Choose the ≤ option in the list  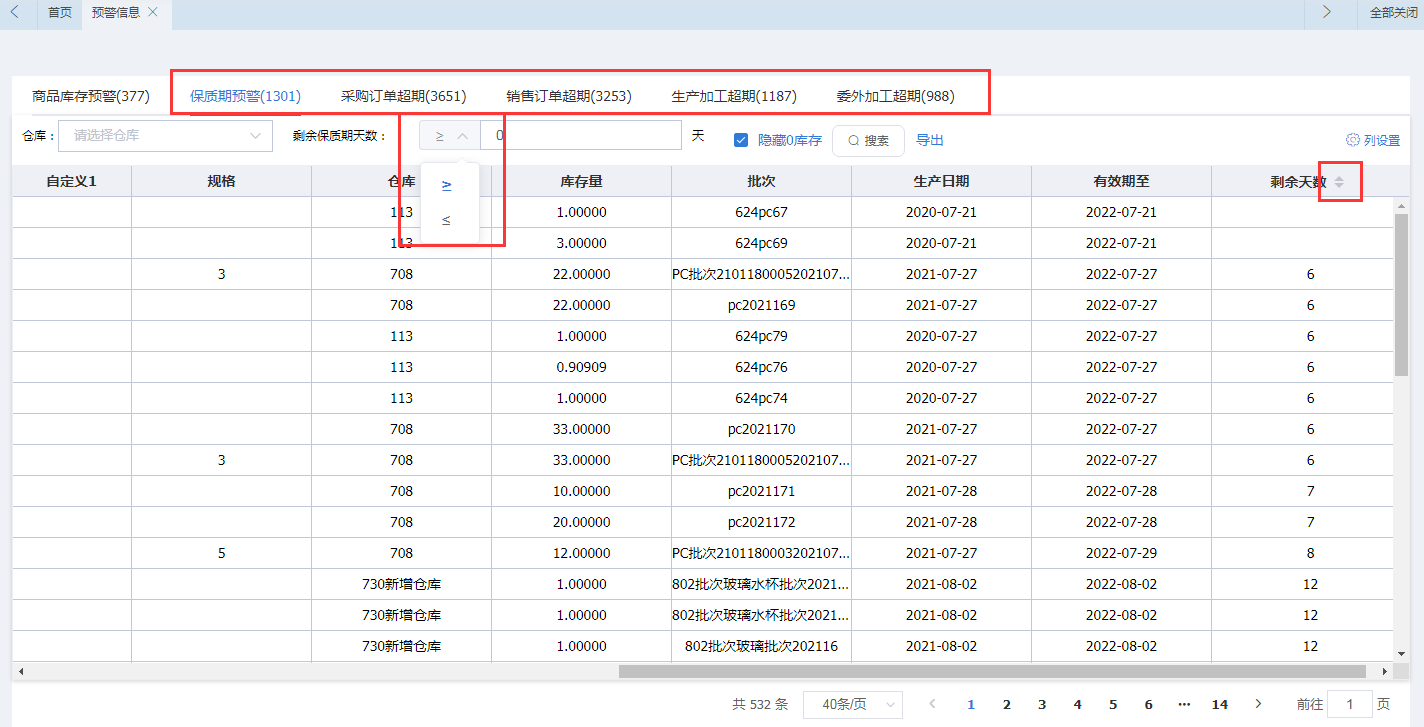447,220
